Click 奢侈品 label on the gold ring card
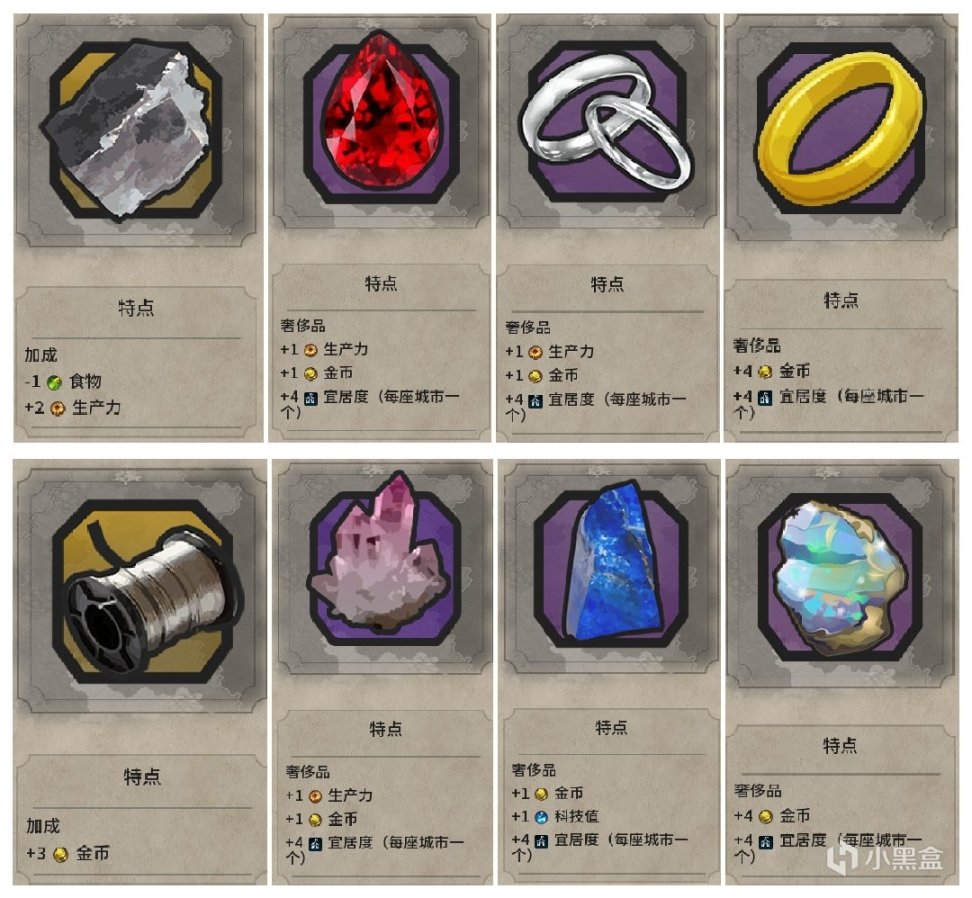The height and width of the screenshot is (898, 972). click(x=756, y=346)
